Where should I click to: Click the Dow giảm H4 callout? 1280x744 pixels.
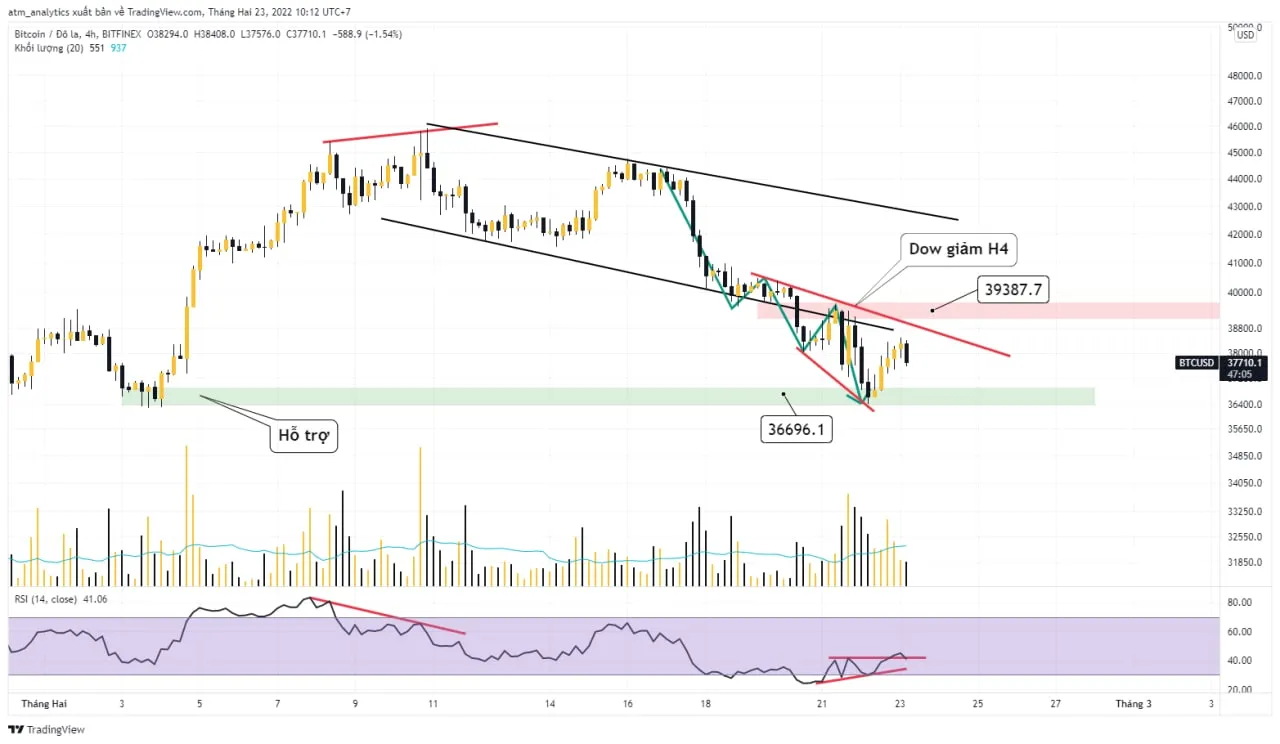(958, 250)
